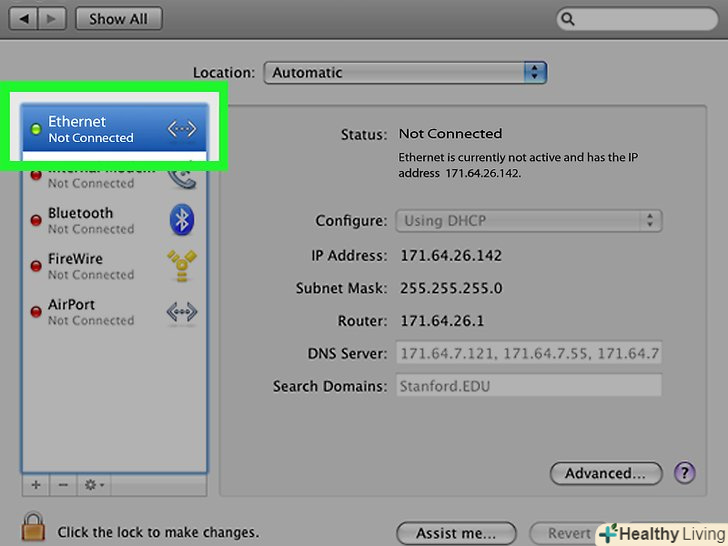Click the Show All button
Screen dimensions: 728x546
[x=119, y=19]
